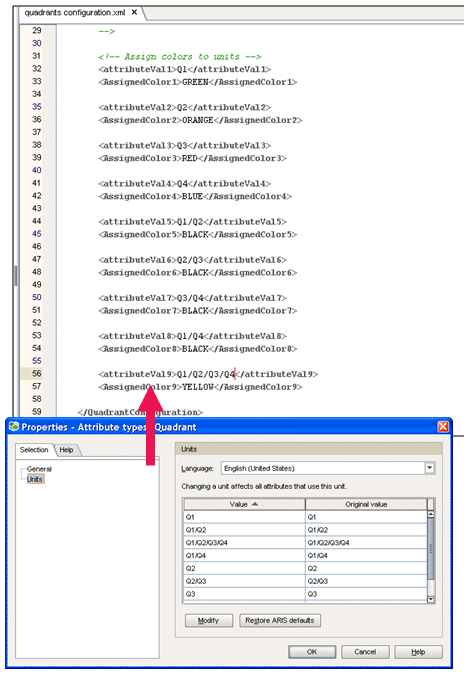Sort by the Value column header
464x681 pixels.
pos(244,504)
